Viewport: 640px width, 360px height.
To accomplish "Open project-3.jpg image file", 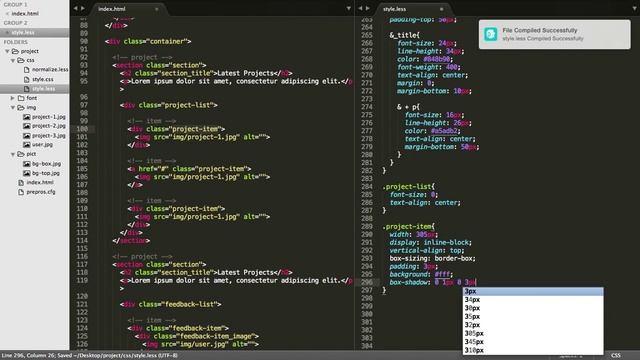I will click(49, 136).
